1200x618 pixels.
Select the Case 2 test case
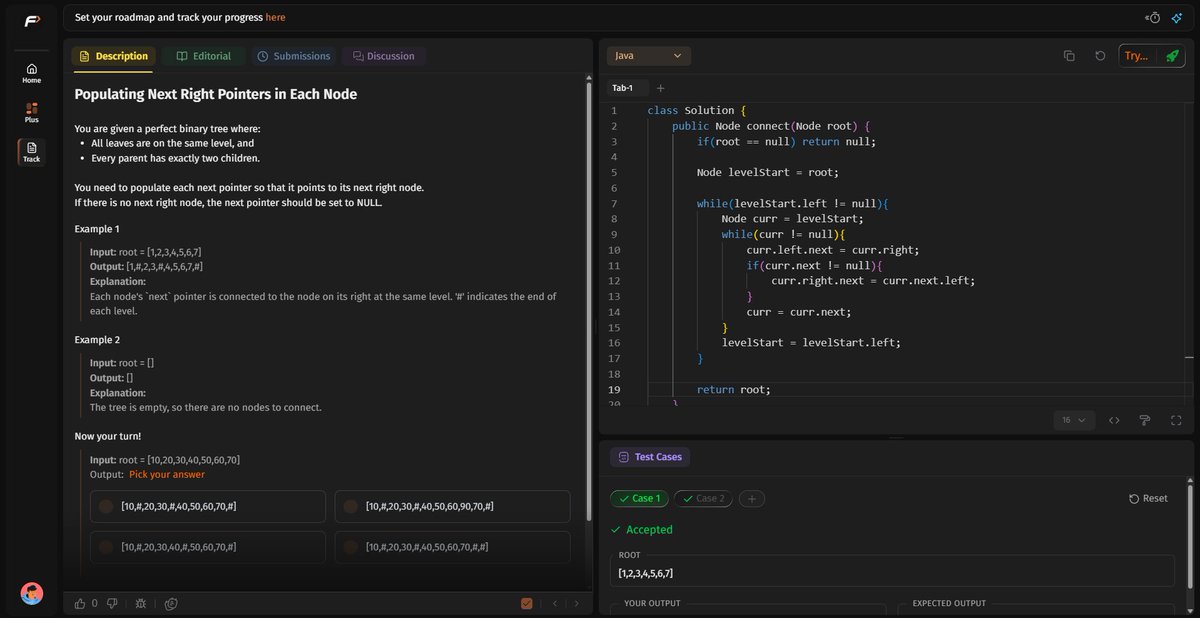pyautogui.click(x=703, y=498)
